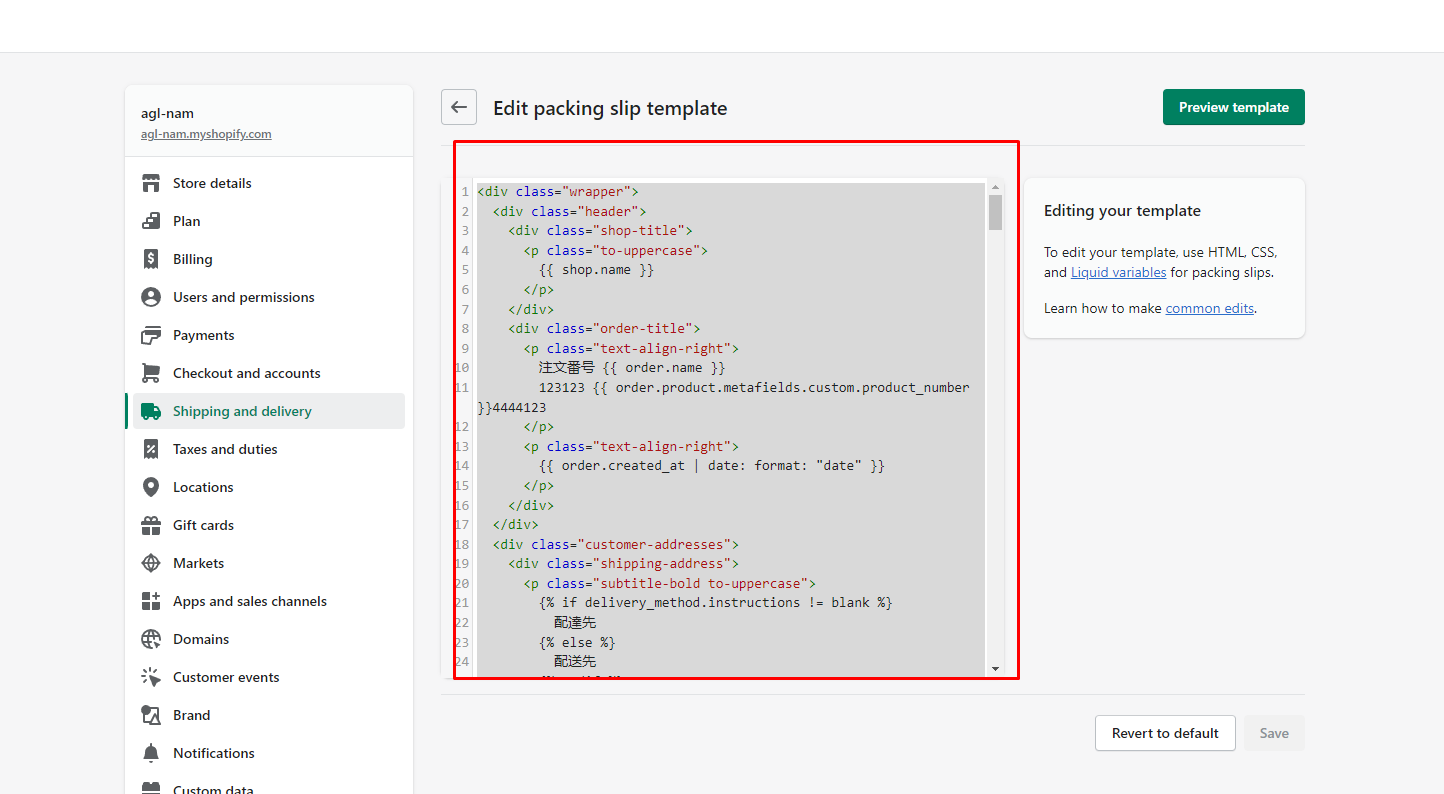Click the Billing receipt icon

point(151,259)
